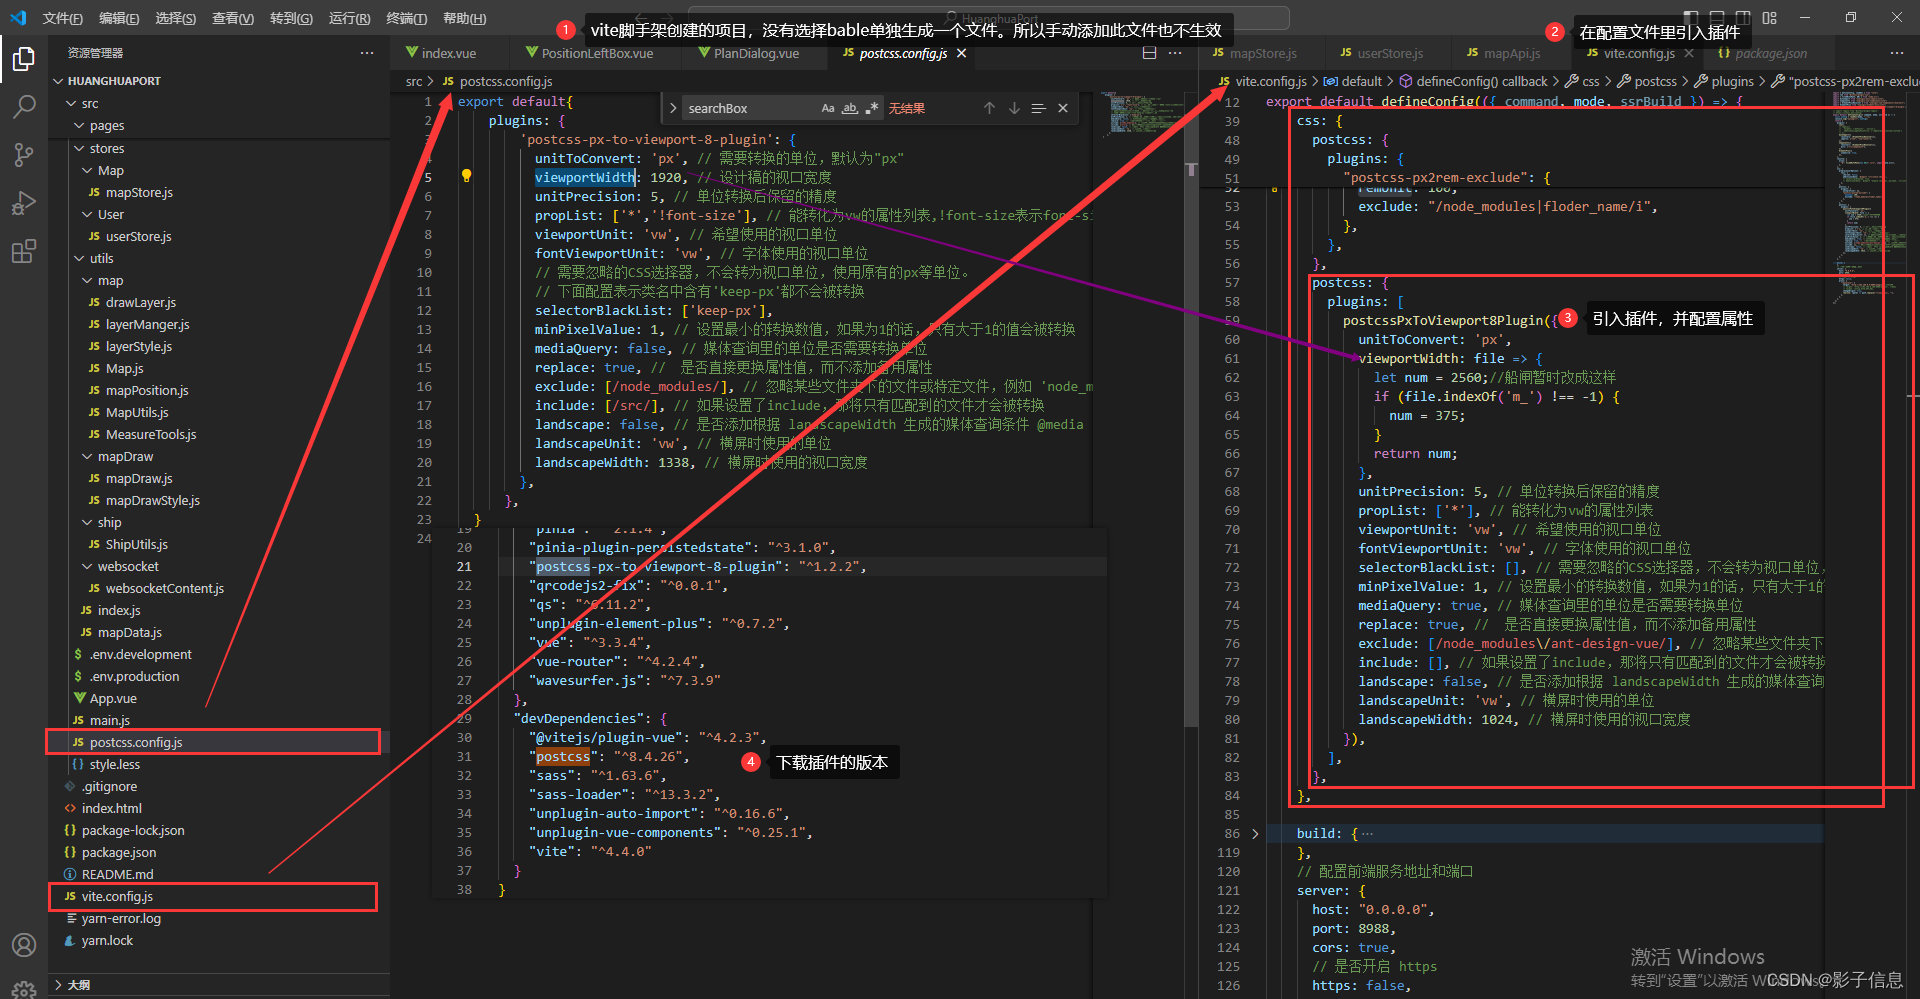Open postcss.config.js in the file tree
1920x999 pixels.
coord(136,742)
